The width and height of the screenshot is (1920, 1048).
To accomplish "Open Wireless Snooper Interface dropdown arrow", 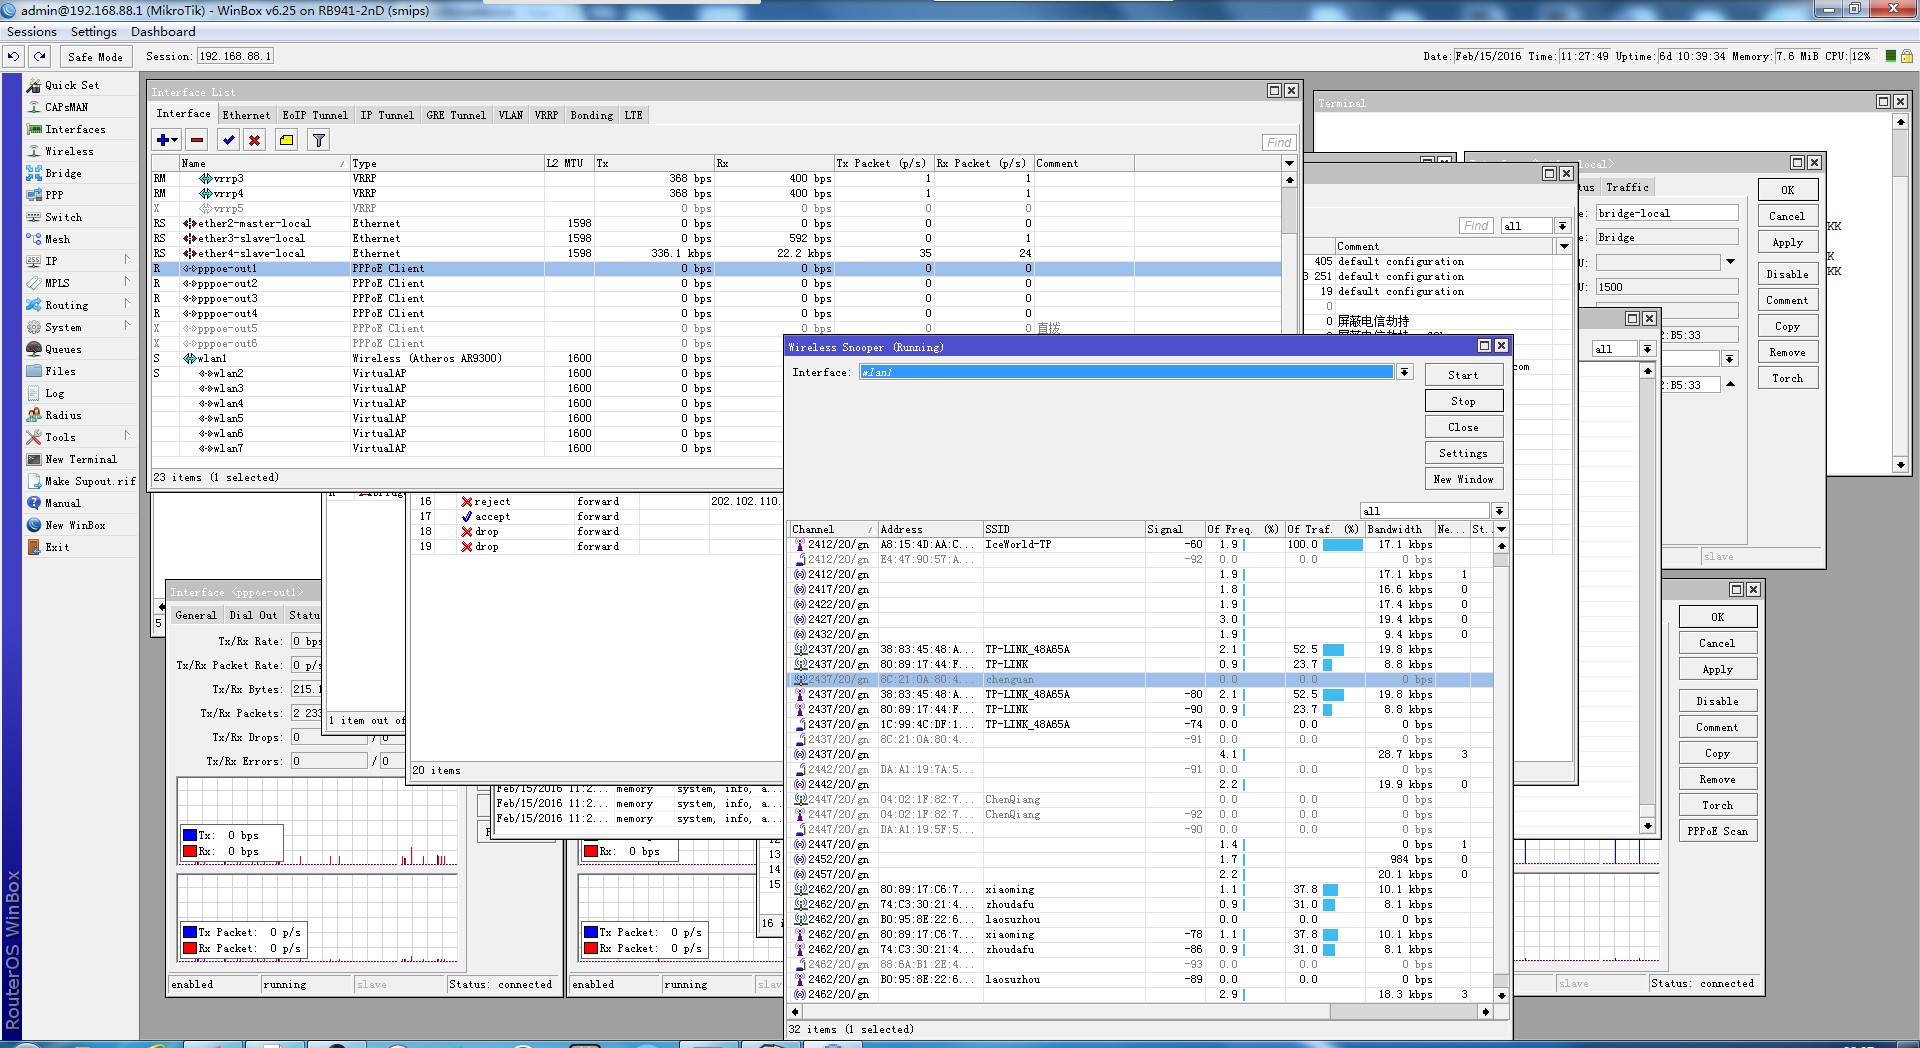I will pos(1404,372).
